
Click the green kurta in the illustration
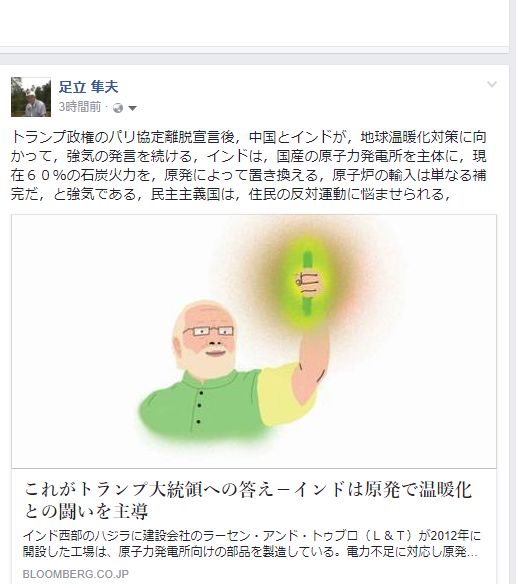point(203,406)
